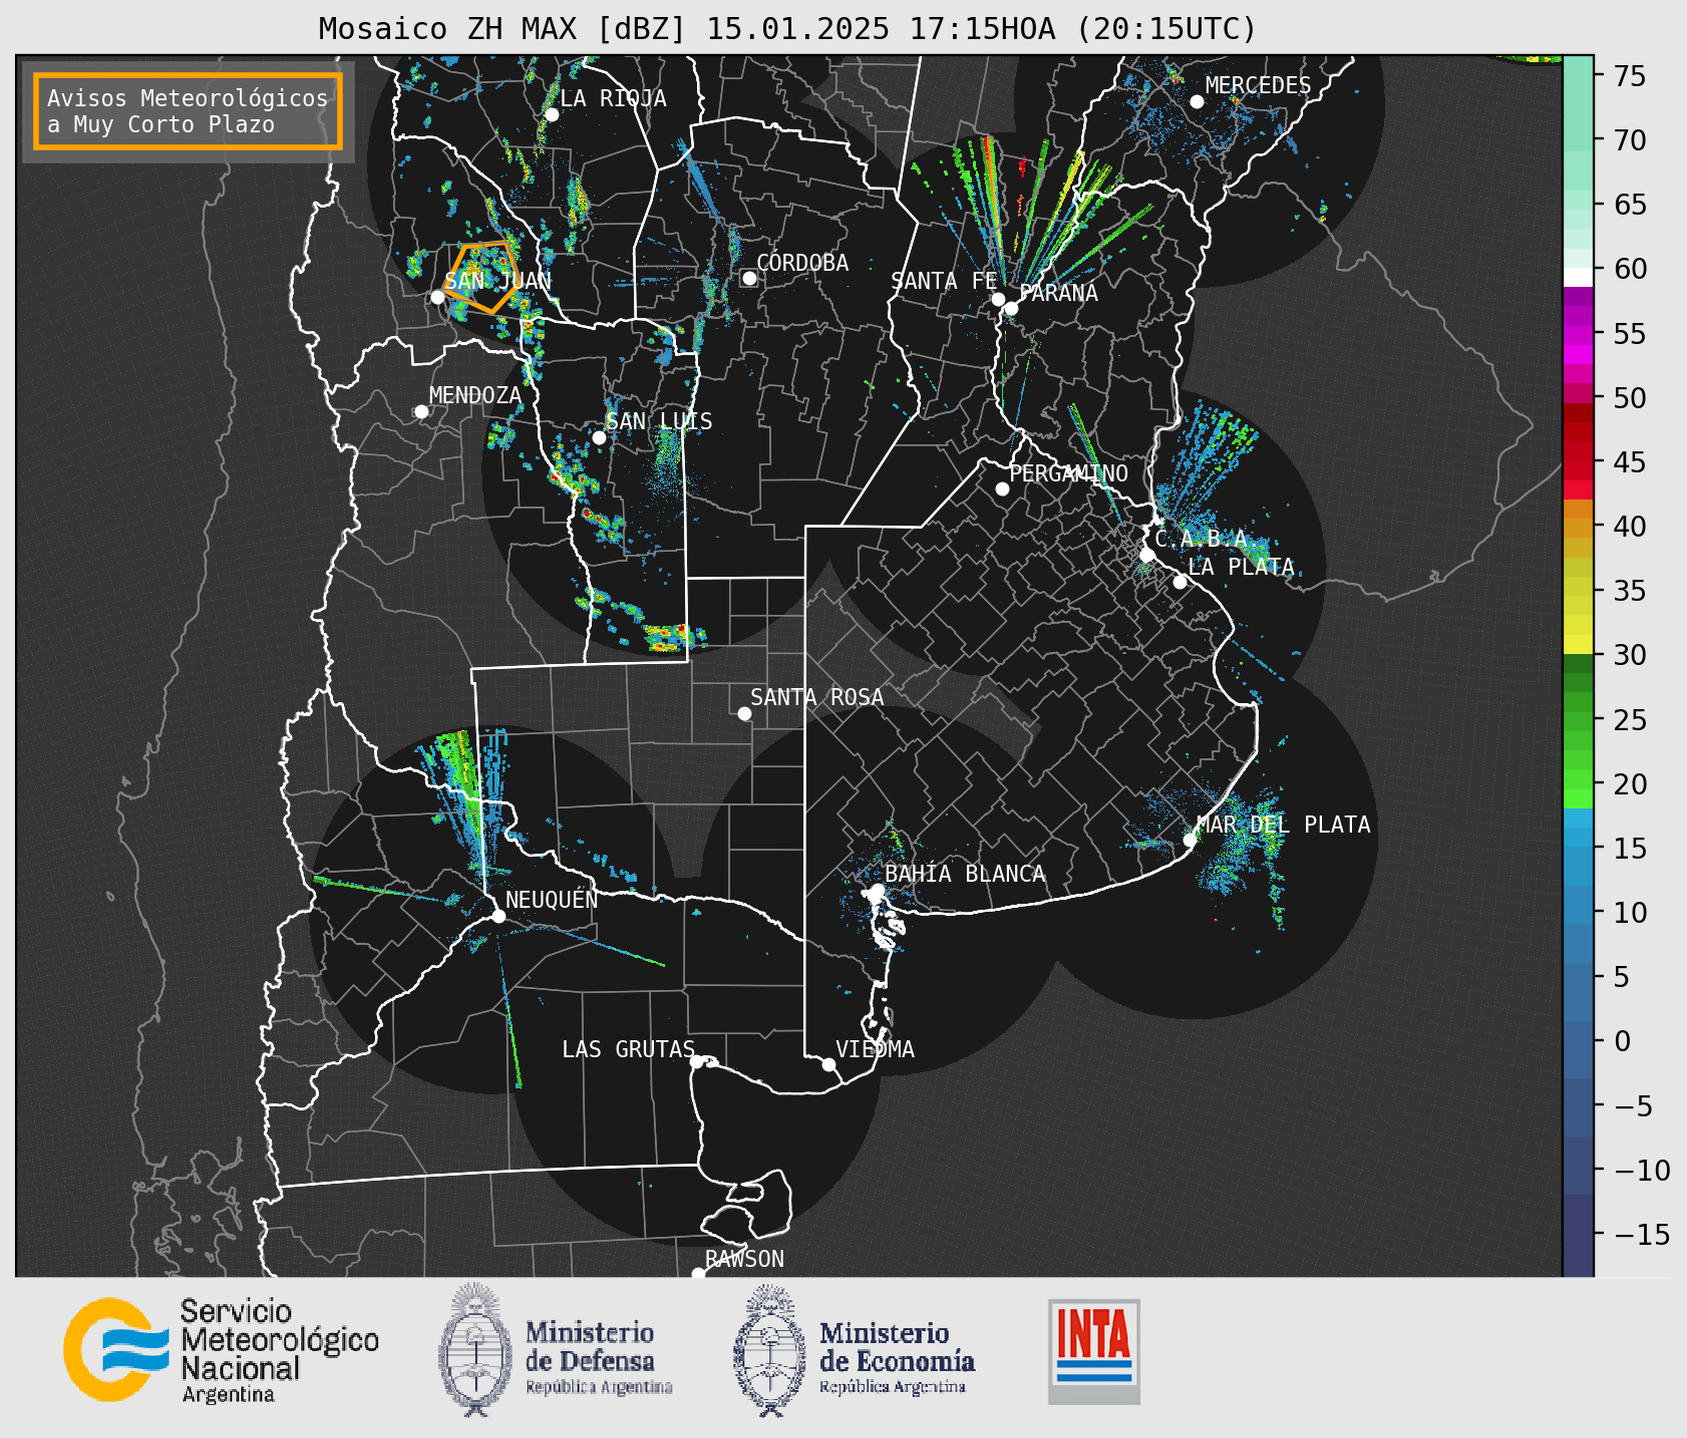Click the SANTA FE city label
The height and width of the screenshot is (1438, 1687).
[x=943, y=281]
